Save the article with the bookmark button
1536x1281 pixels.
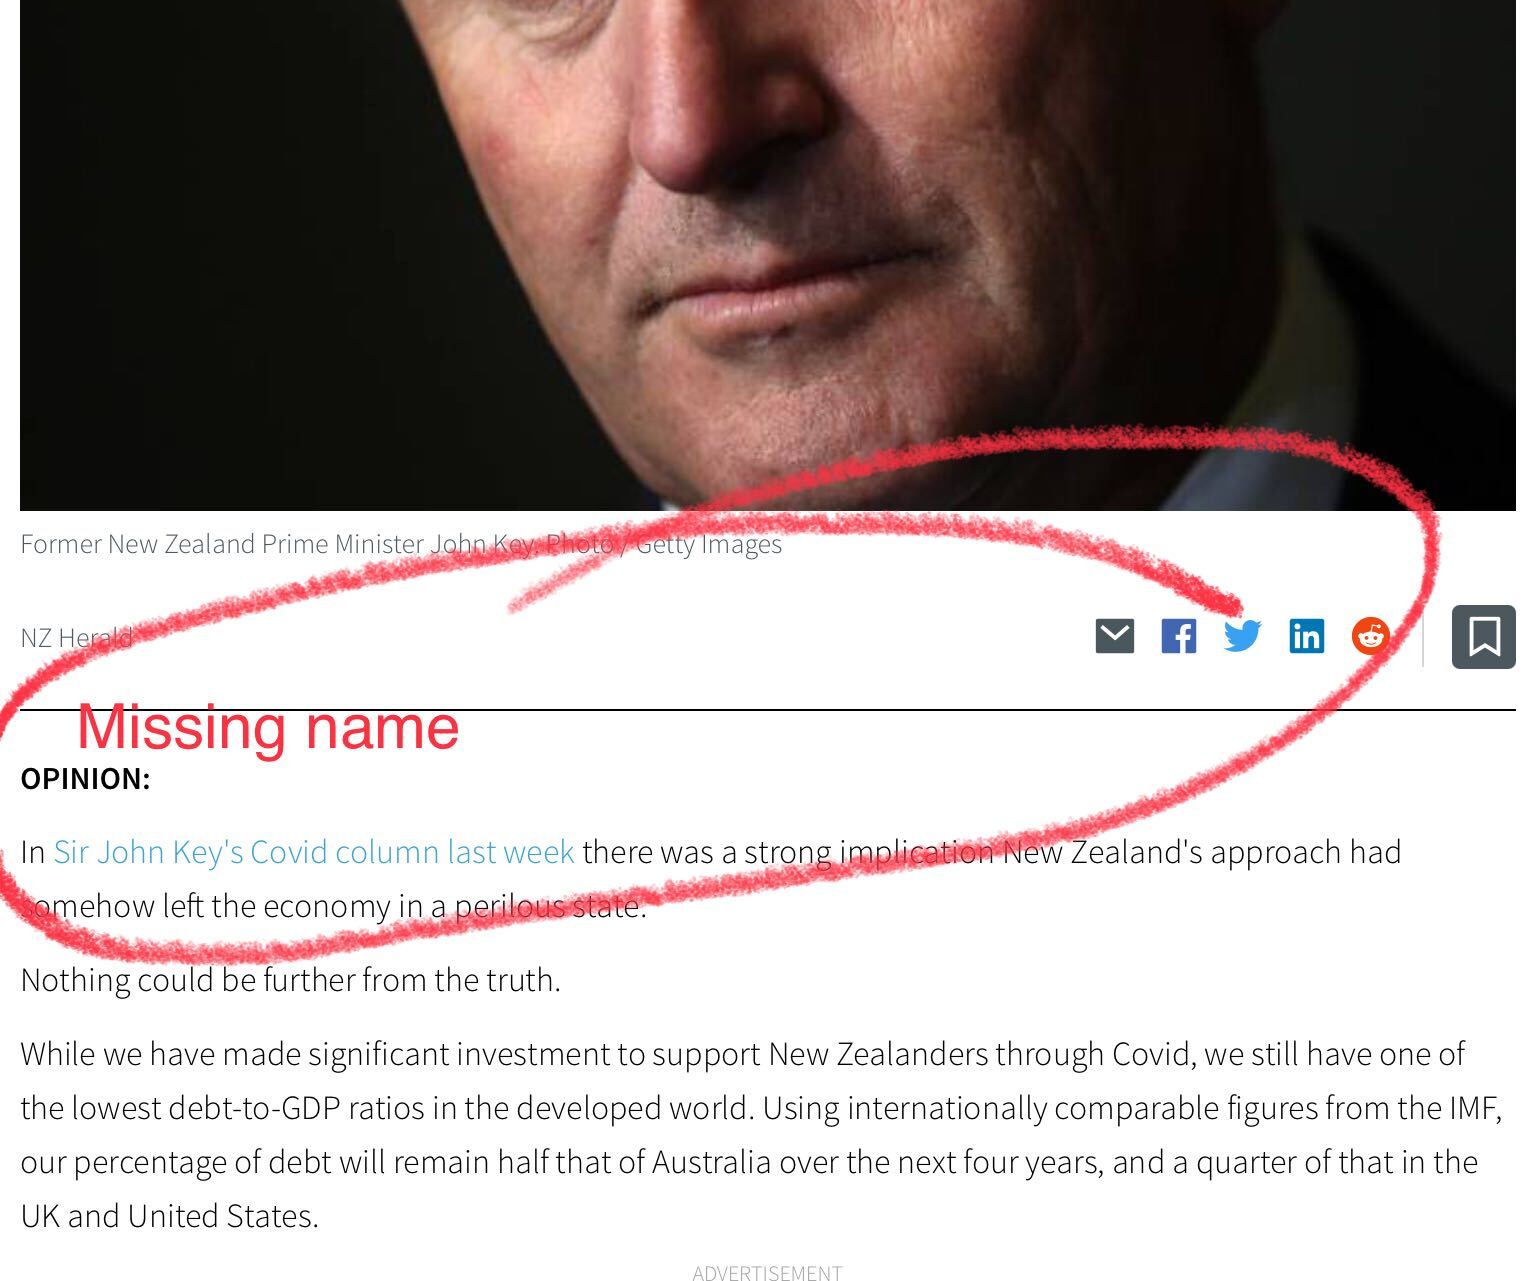tap(1484, 636)
